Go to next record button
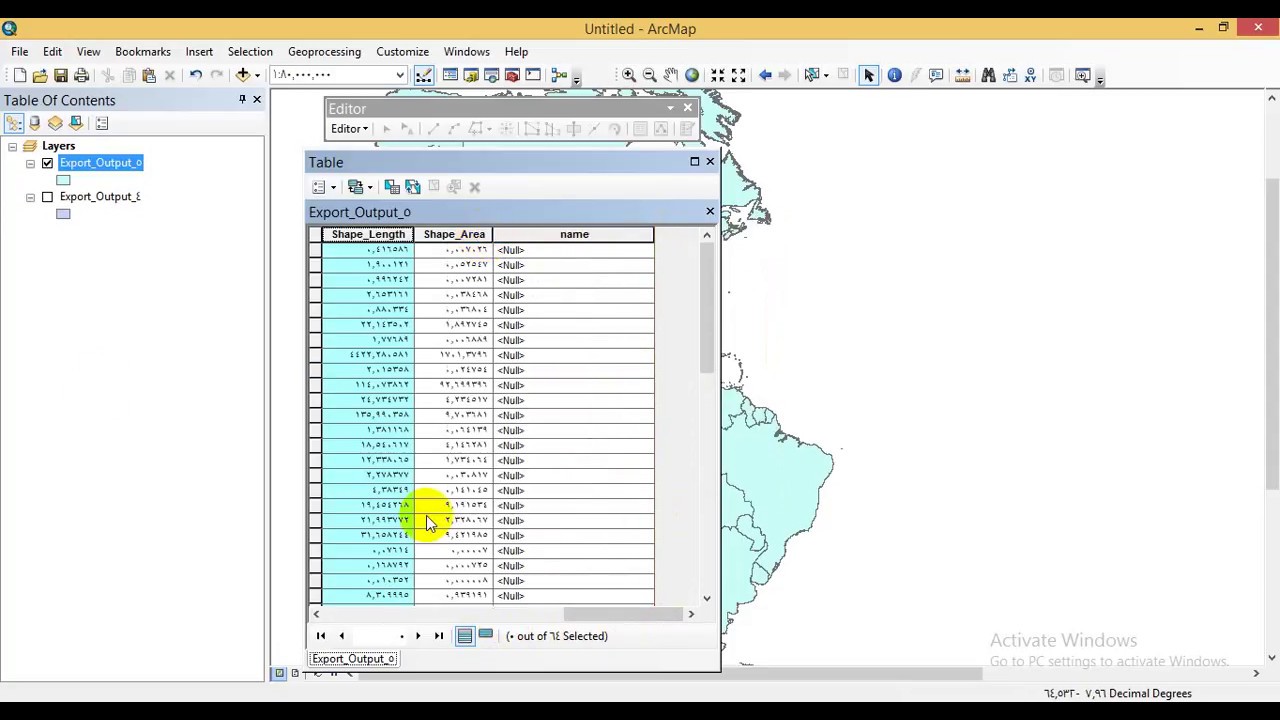 [418, 636]
